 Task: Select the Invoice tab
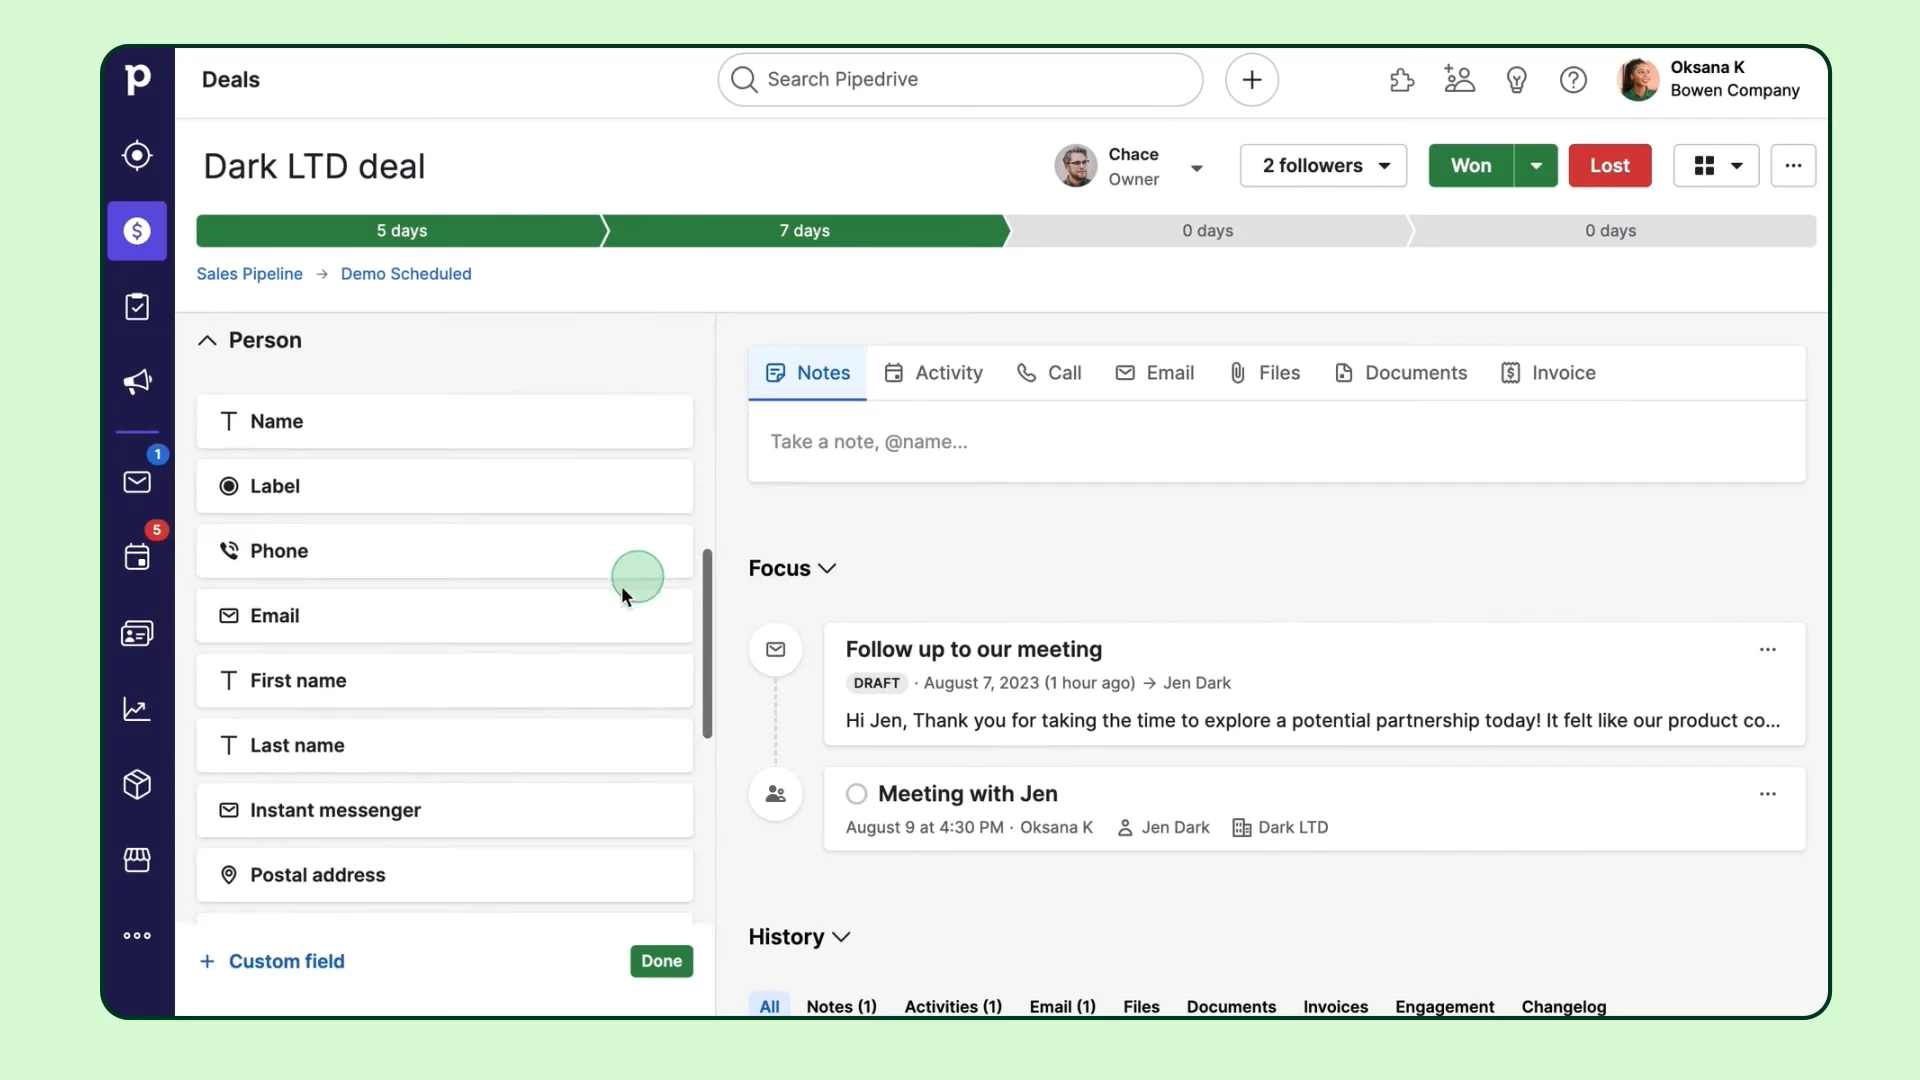coord(1548,373)
